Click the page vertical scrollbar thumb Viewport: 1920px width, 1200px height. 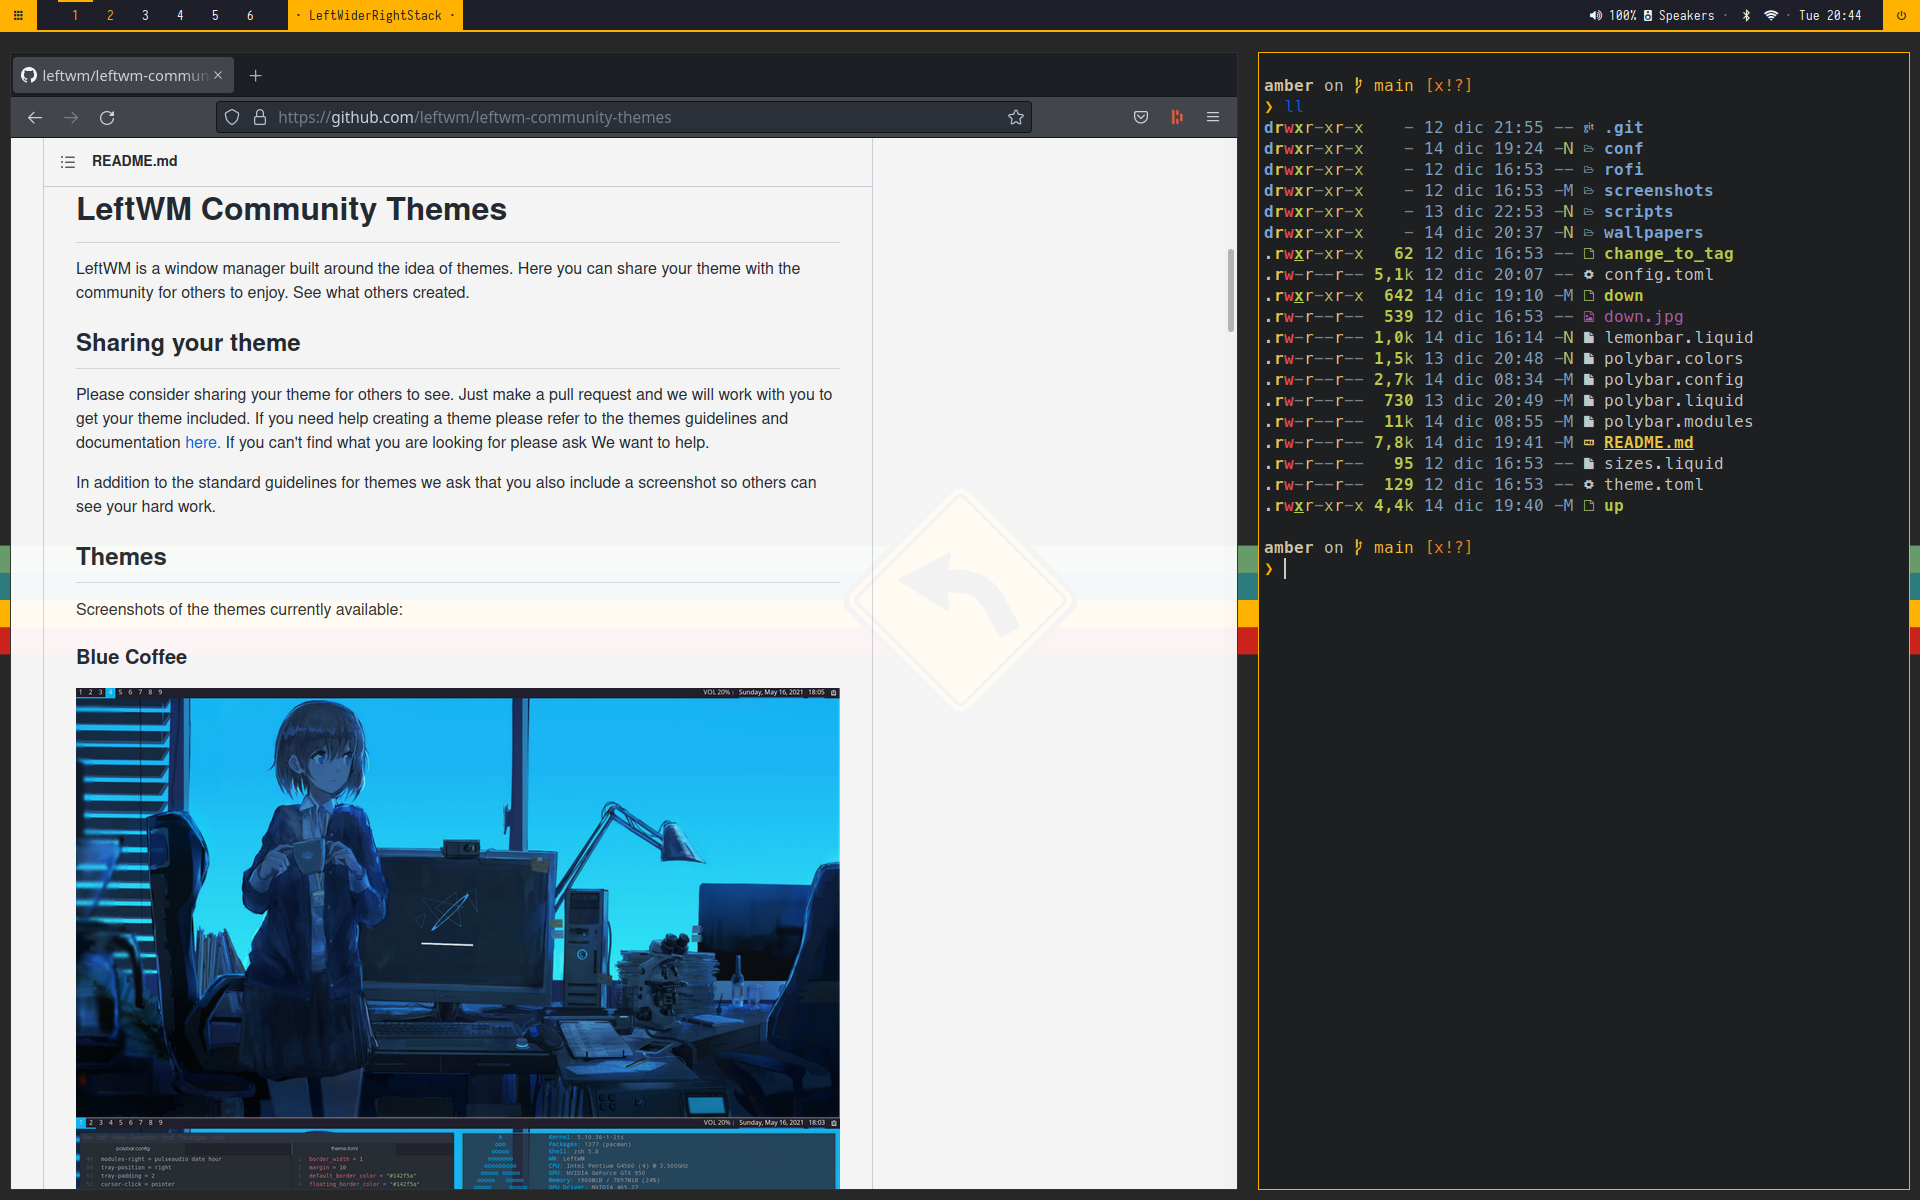pos(1231,290)
